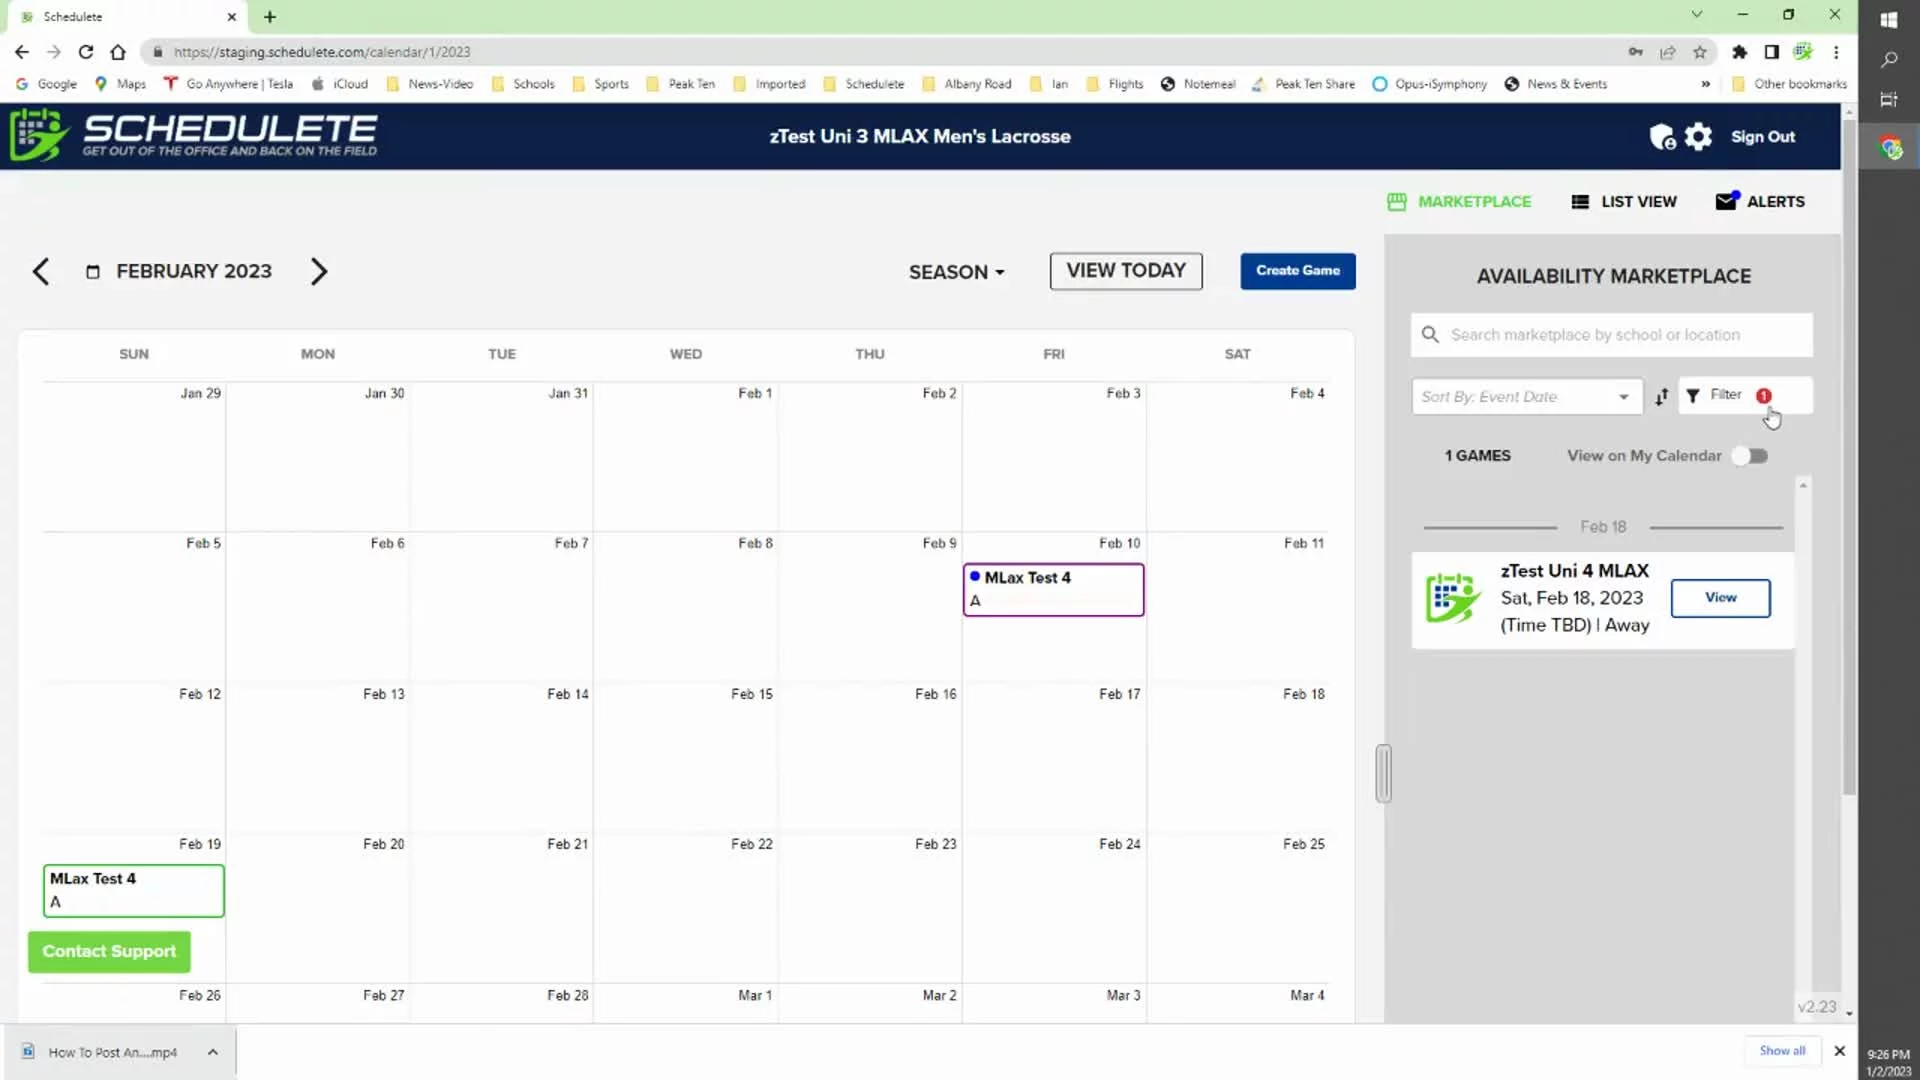This screenshot has width=1920, height=1080.
Task: Open the Peak Ten bookmark folder
Action: tap(681, 84)
